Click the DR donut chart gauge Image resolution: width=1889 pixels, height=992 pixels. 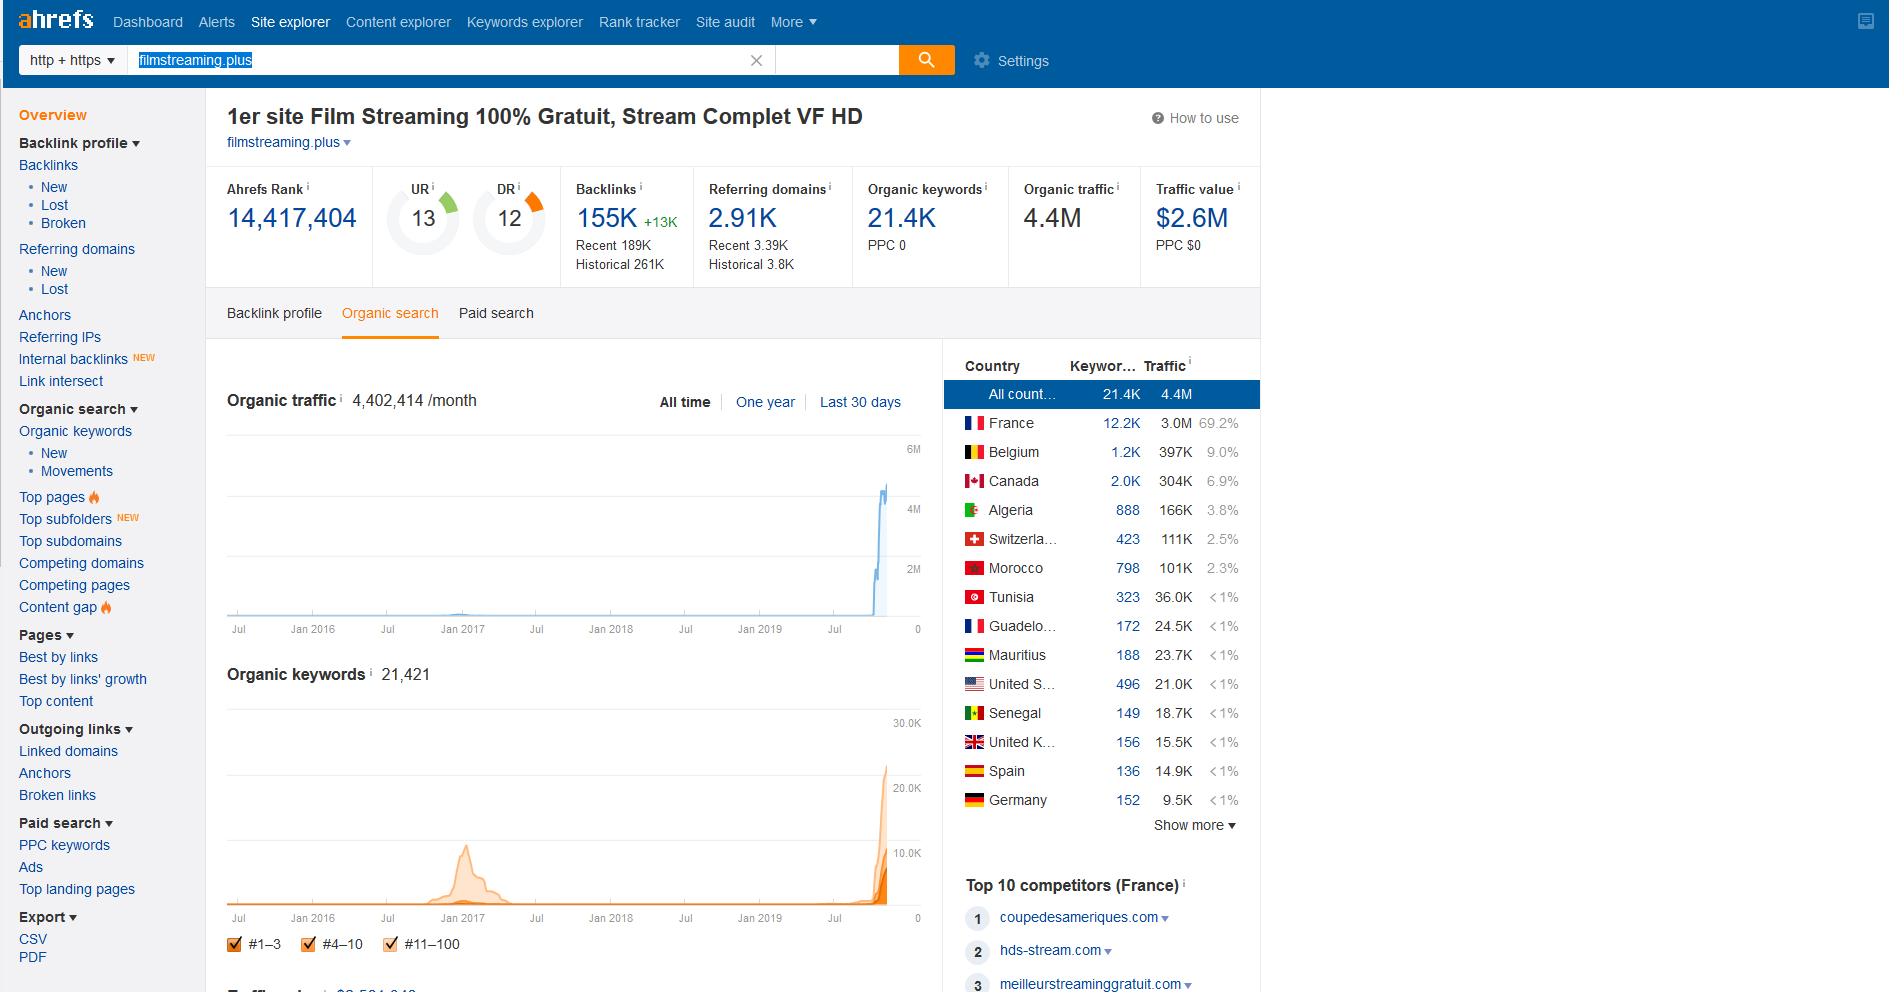(x=509, y=219)
